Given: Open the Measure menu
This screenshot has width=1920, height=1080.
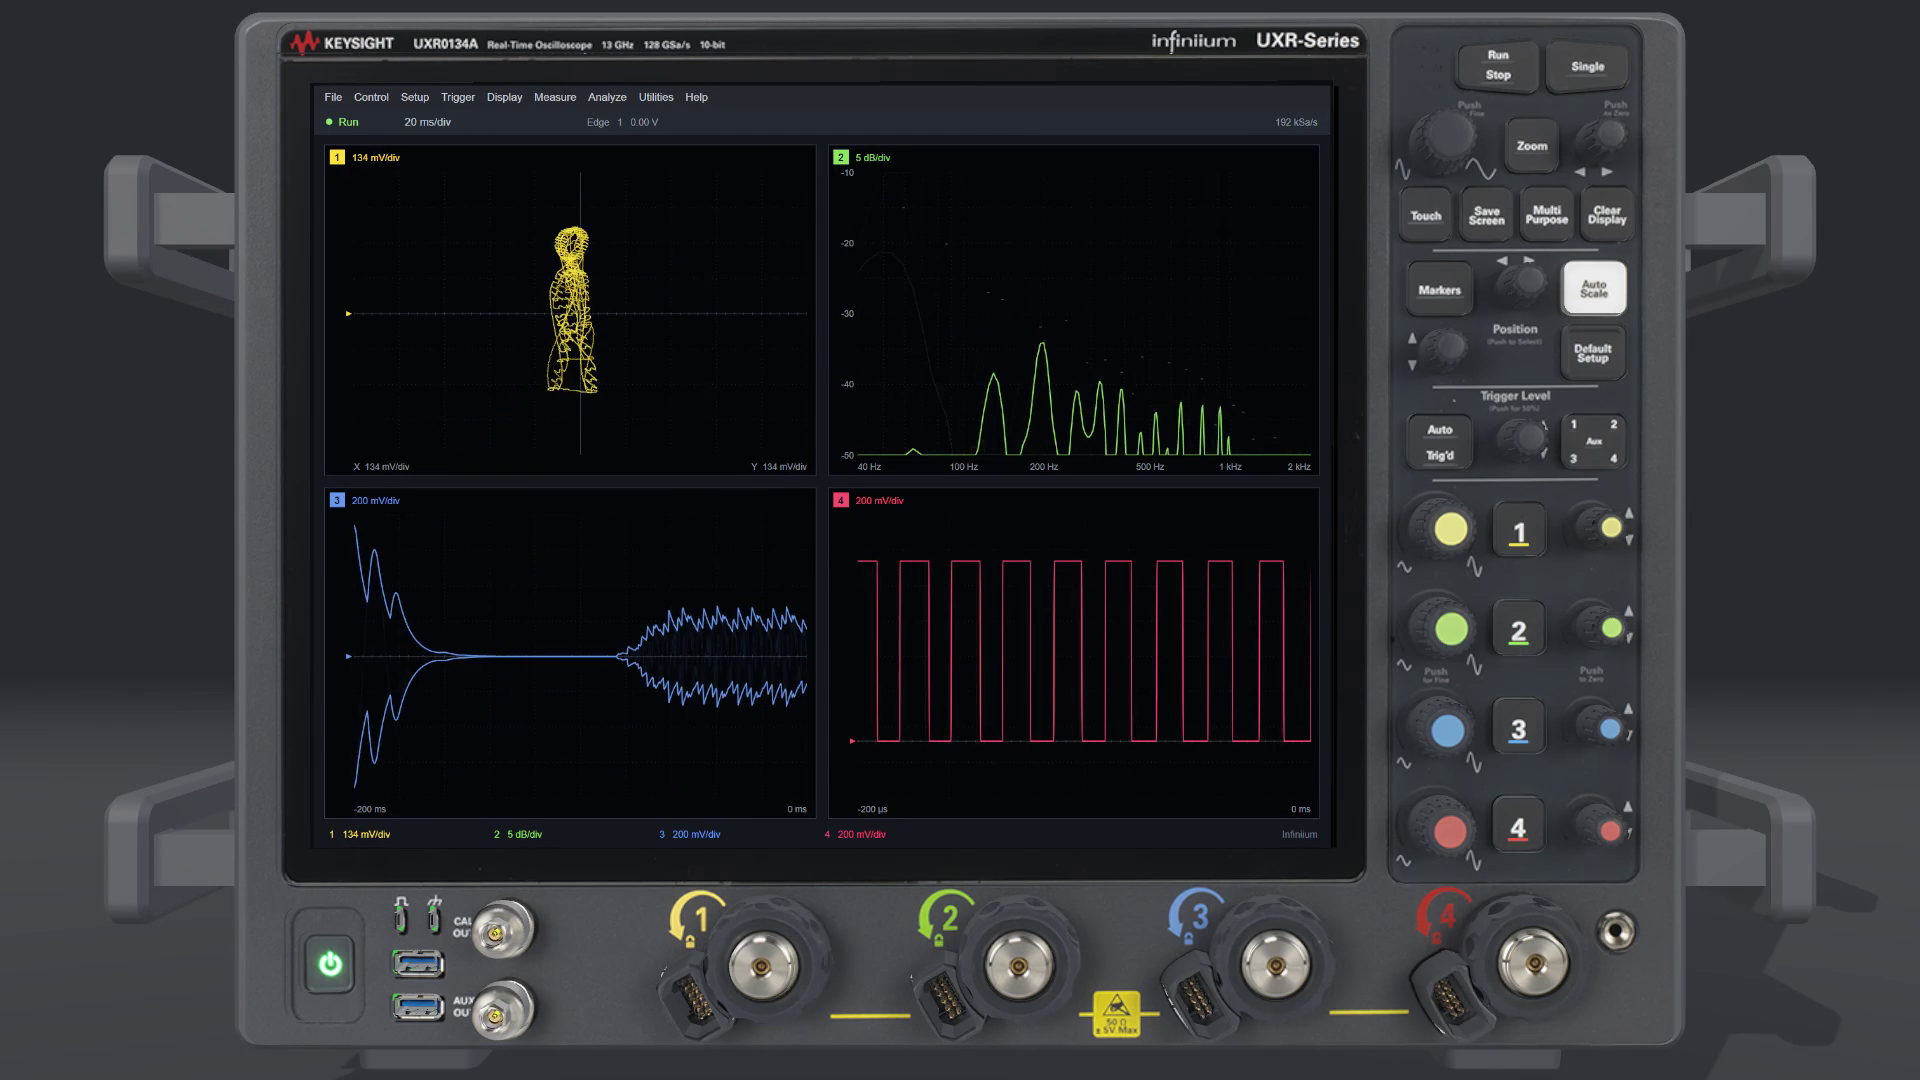Looking at the screenshot, I should pos(555,97).
